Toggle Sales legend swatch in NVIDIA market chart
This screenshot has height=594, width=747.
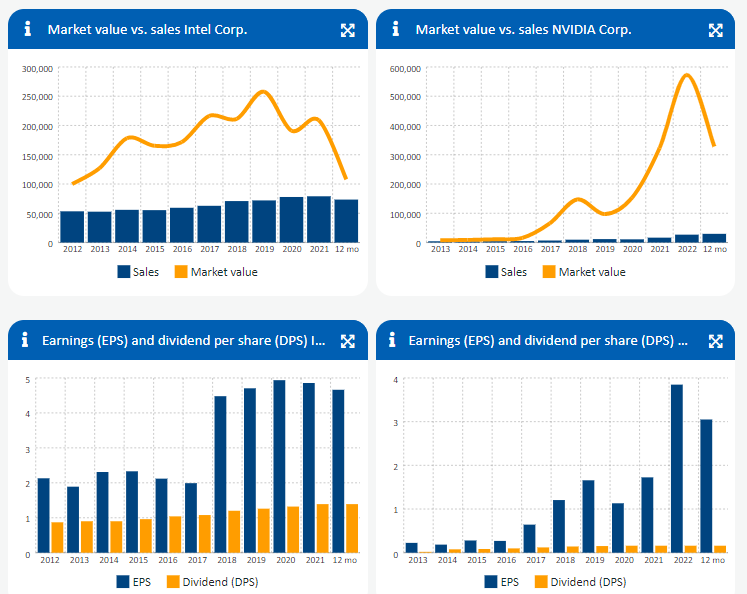[x=492, y=272]
